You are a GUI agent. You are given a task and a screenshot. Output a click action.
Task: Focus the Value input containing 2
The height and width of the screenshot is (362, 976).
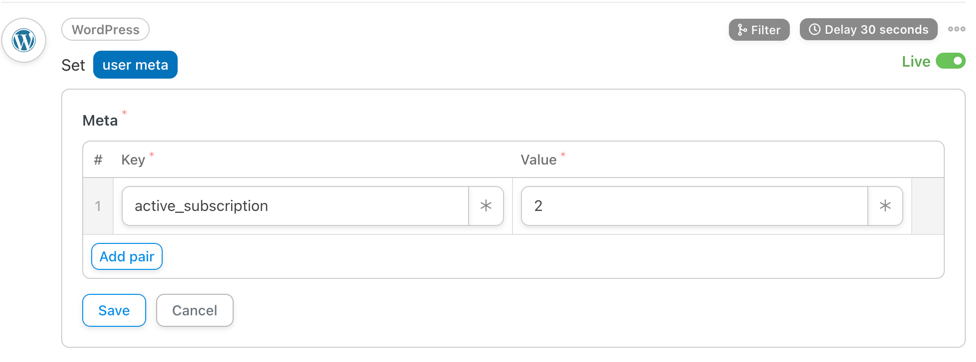click(695, 206)
